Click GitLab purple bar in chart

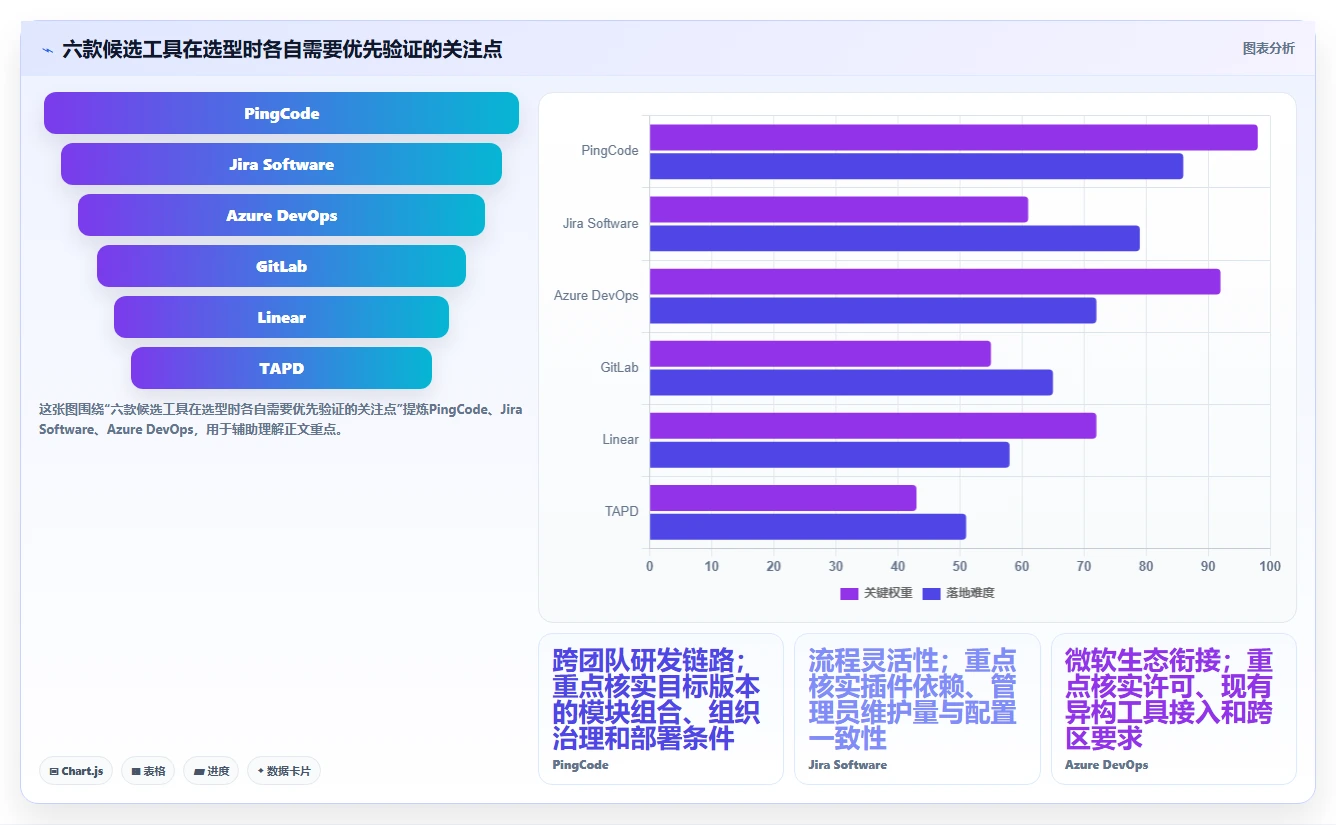[x=820, y=353]
